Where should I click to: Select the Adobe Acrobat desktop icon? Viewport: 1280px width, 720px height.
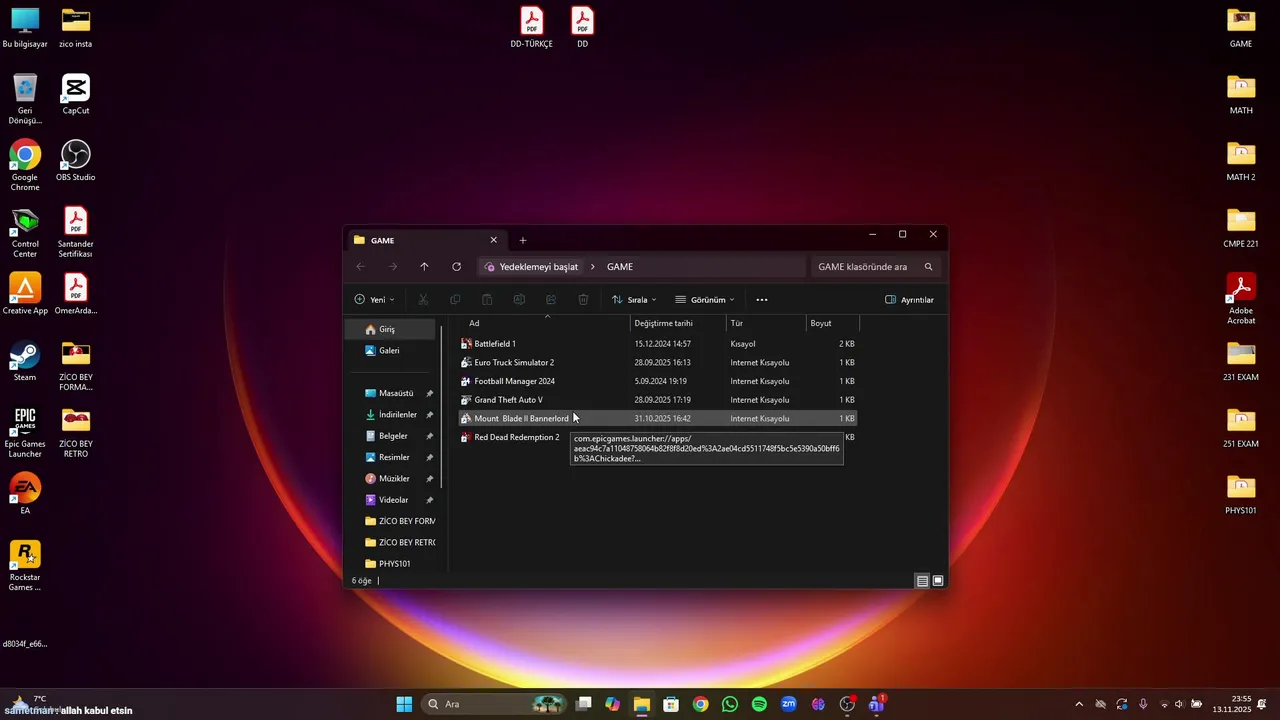tap(1241, 299)
